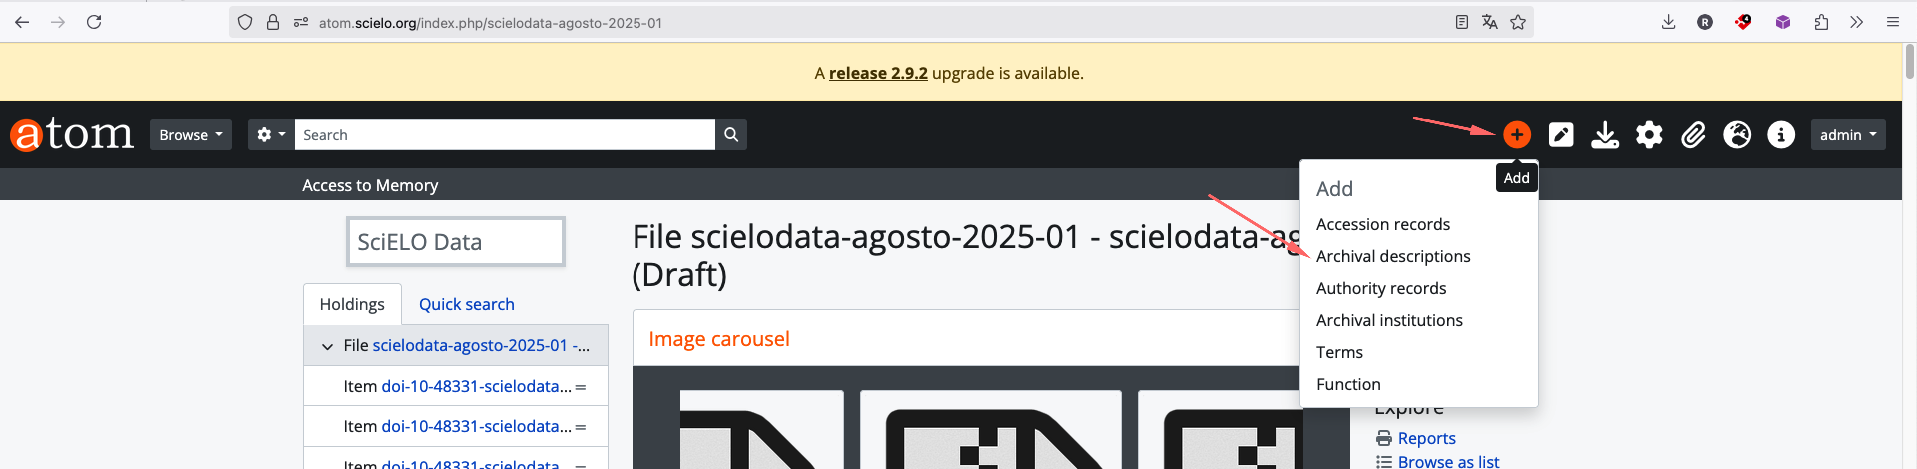Open the Manage pencil icon menu
Viewport: 1917px width, 469px height.
pos(1560,134)
